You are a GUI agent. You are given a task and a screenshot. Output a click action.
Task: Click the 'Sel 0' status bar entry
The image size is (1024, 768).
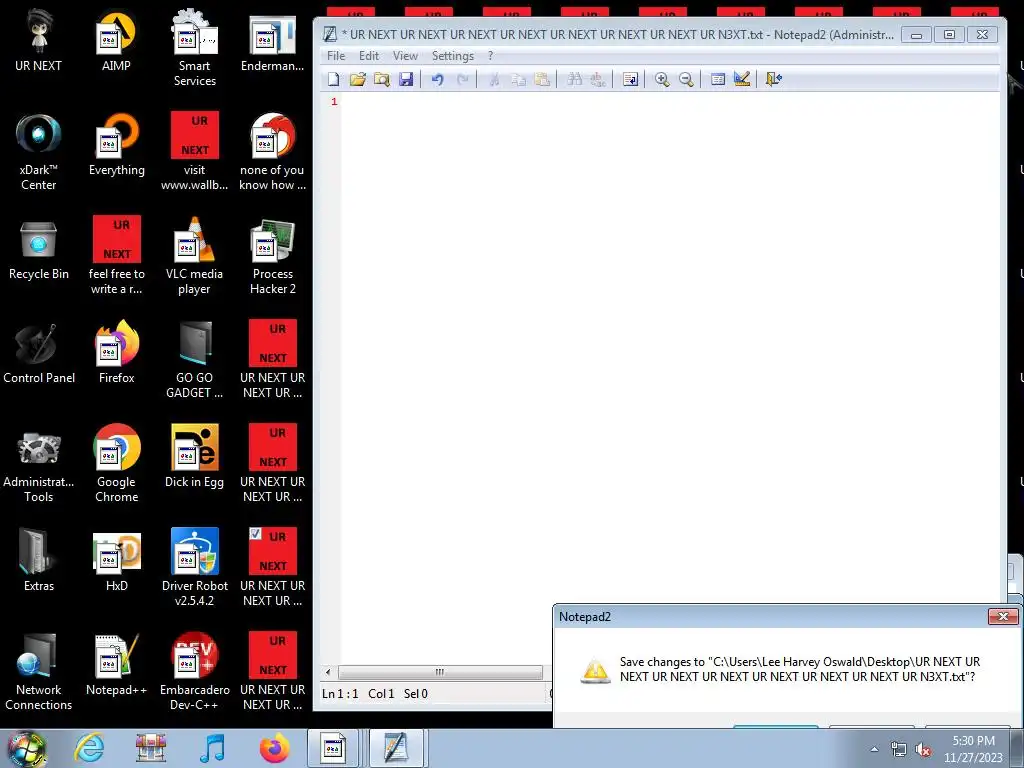coord(415,694)
